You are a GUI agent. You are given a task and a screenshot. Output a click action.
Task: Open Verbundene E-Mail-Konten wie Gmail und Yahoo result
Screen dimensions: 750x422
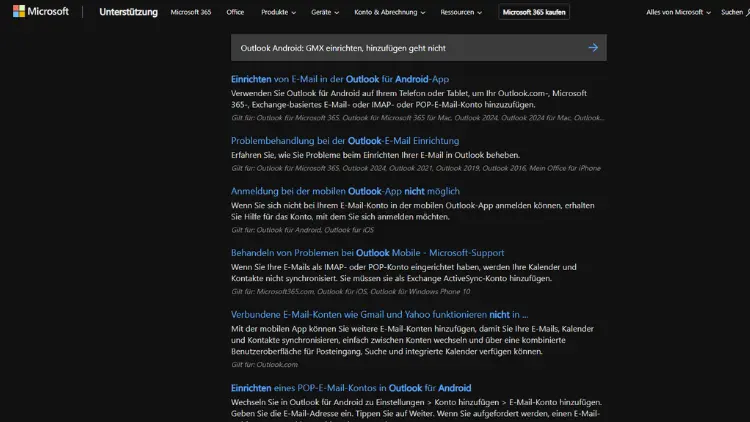tap(379, 314)
